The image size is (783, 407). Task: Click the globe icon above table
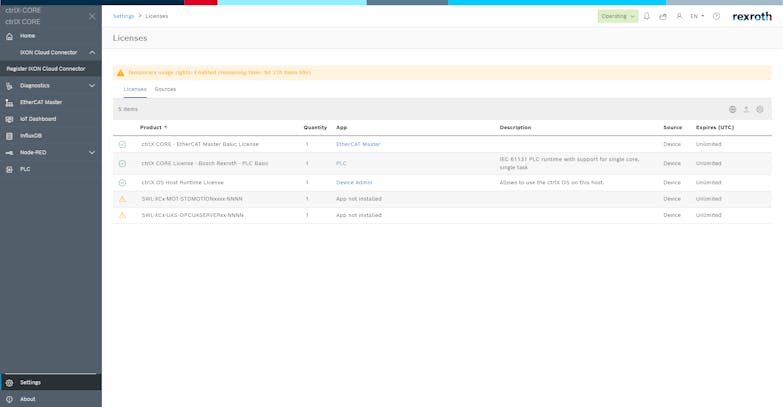click(732, 109)
